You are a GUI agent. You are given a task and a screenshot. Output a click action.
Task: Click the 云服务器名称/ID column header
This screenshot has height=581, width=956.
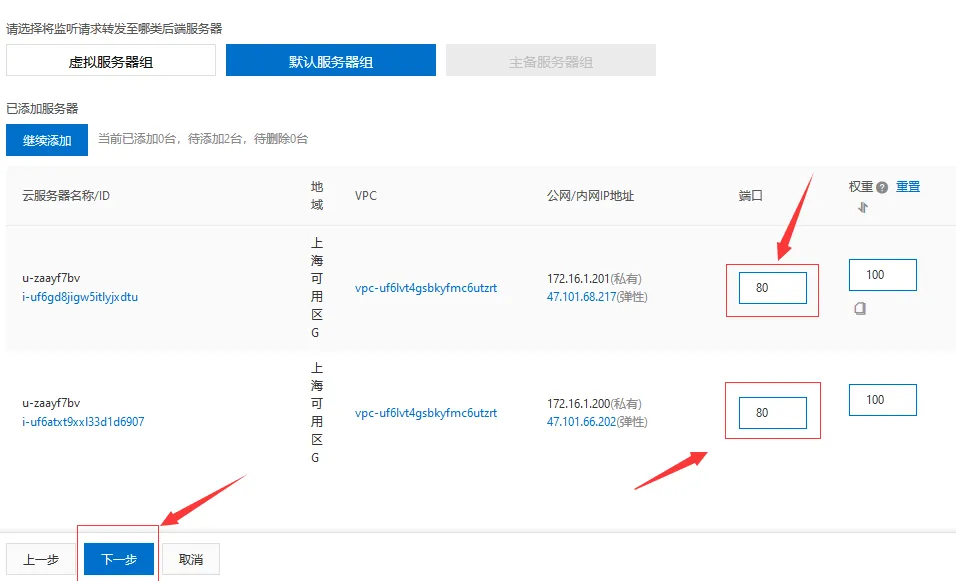click(66, 196)
